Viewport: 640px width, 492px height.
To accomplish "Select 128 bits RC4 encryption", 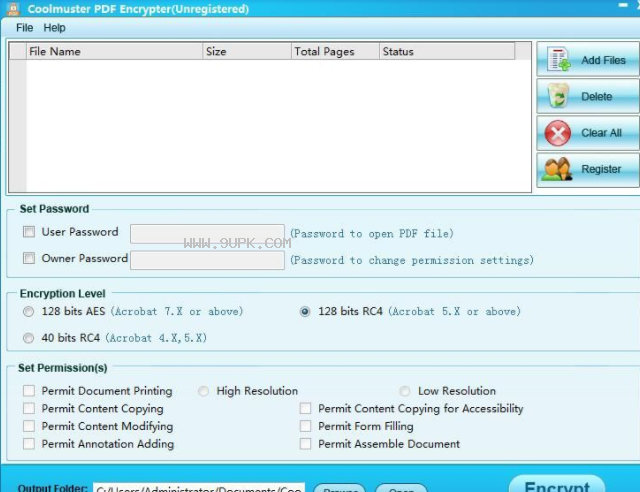I will 305,312.
